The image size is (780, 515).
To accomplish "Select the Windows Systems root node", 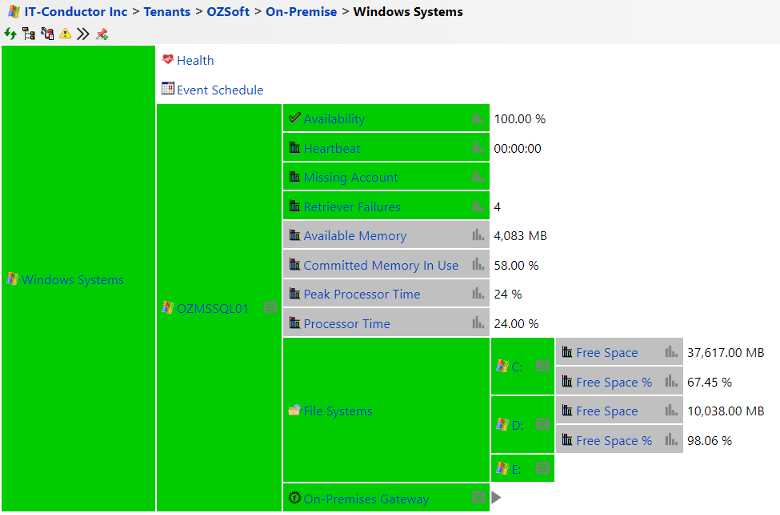I will pyautogui.click(x=72, y=280).
